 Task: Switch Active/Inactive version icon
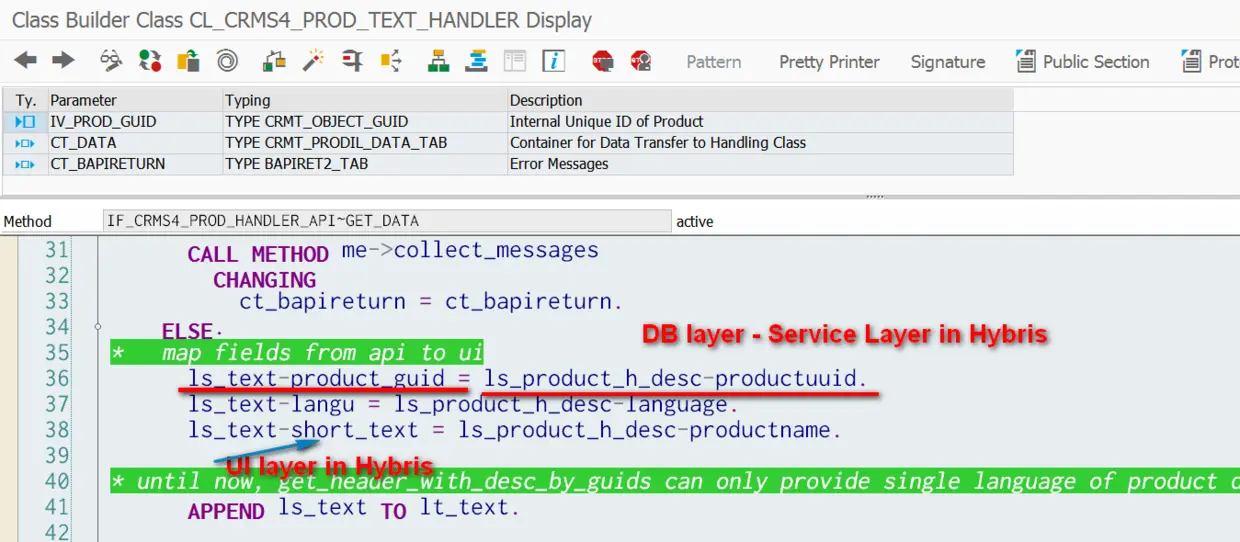click(150, 61)
